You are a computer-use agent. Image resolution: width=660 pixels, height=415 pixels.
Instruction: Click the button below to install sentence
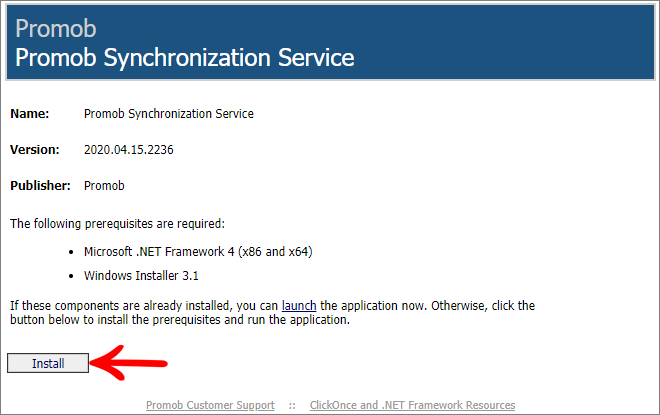pos(180,320)
